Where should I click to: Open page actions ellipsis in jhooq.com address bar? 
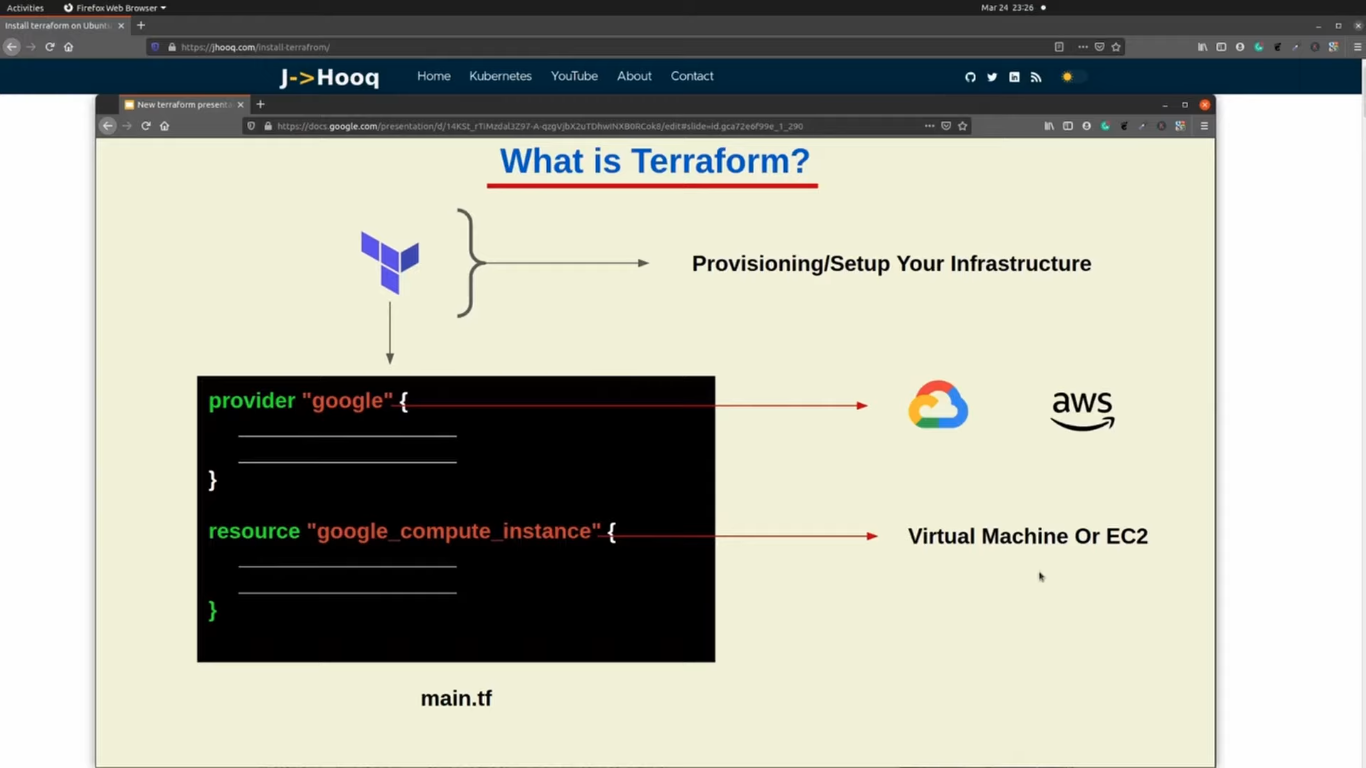(1082, 47)
